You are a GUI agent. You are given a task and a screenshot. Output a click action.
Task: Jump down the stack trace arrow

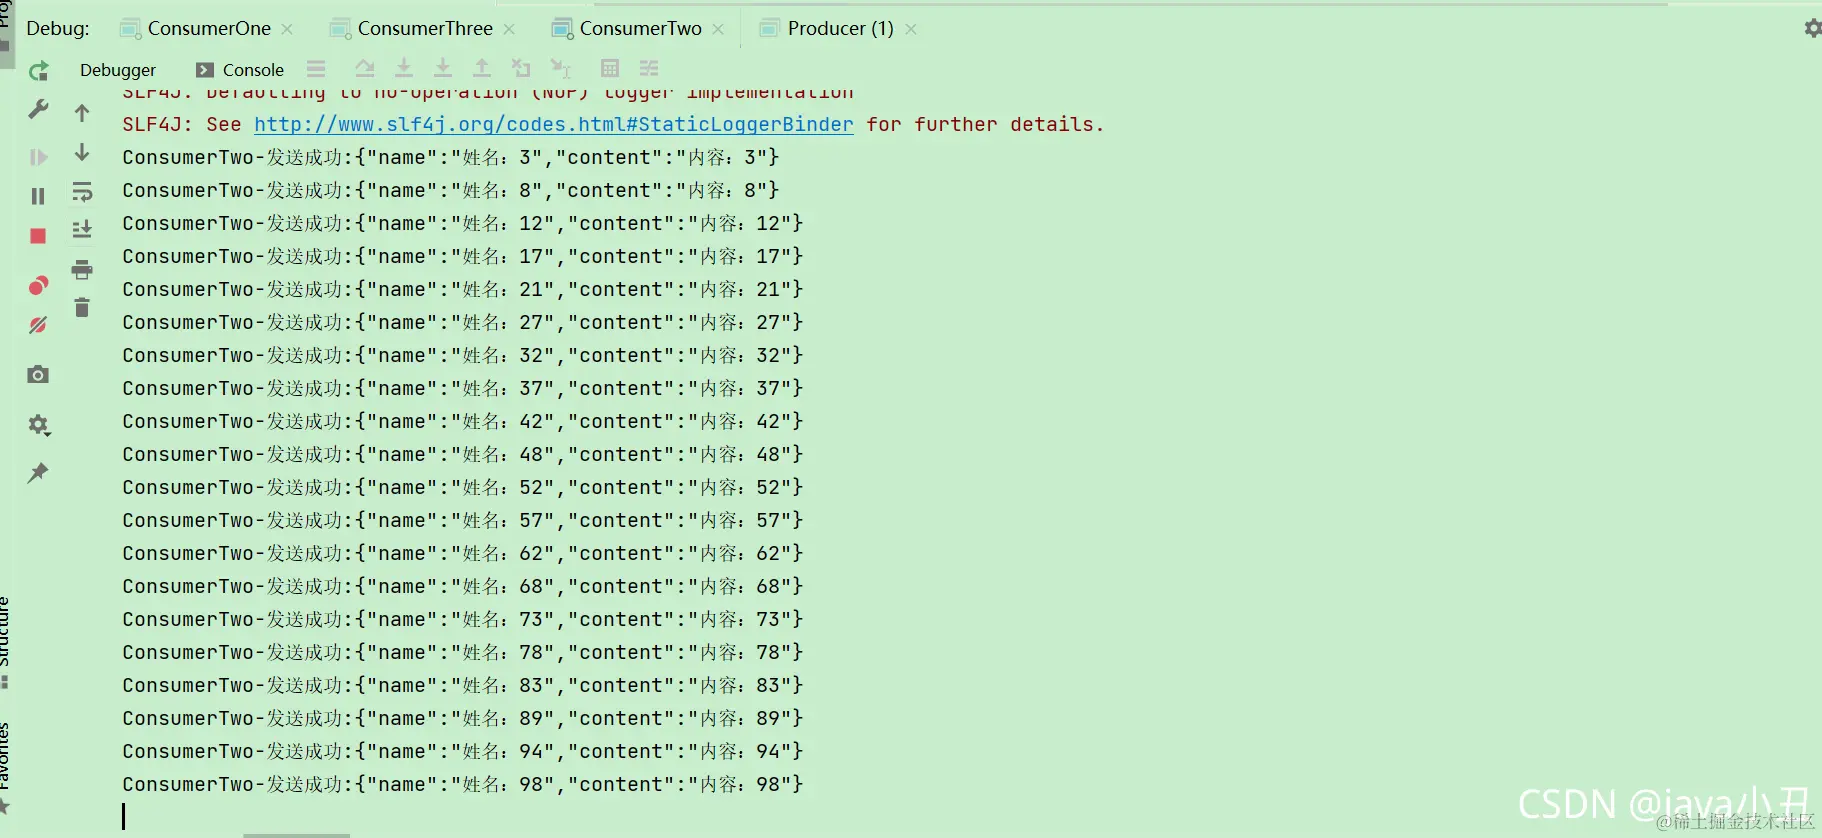[x=82, y=152]
